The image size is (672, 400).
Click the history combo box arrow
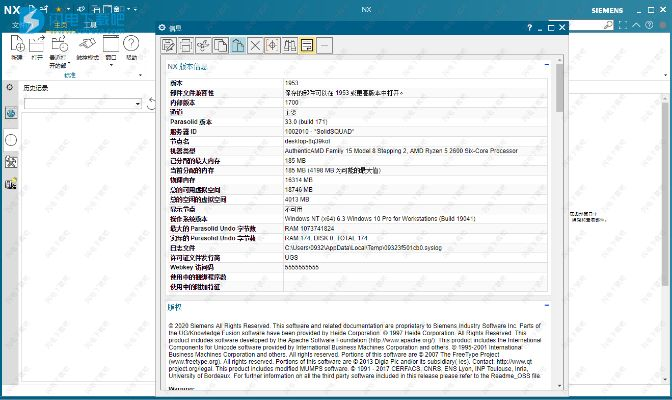click(x=138, y=104)
